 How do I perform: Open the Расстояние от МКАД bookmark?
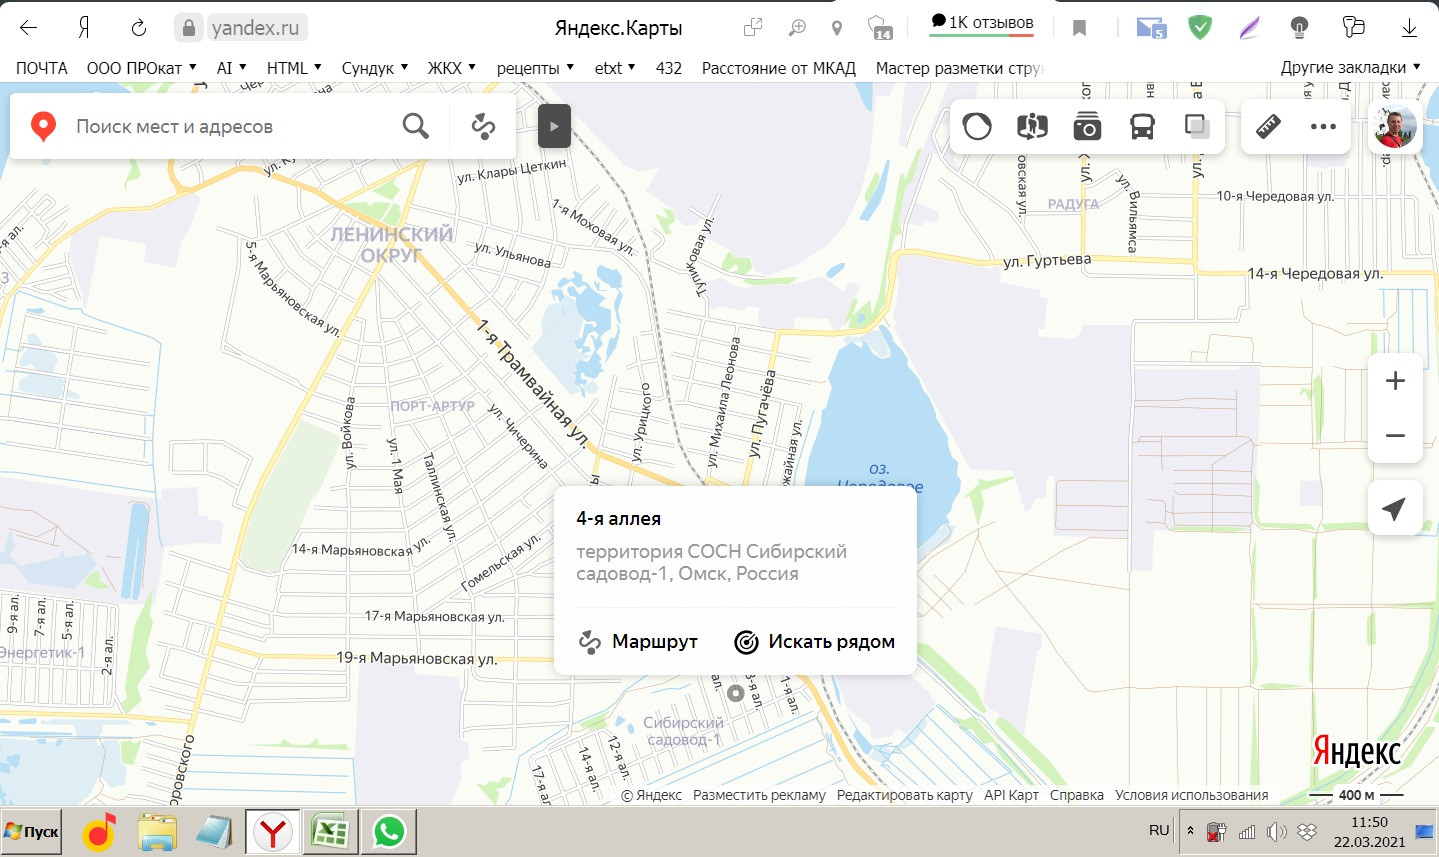coord(778,68)
